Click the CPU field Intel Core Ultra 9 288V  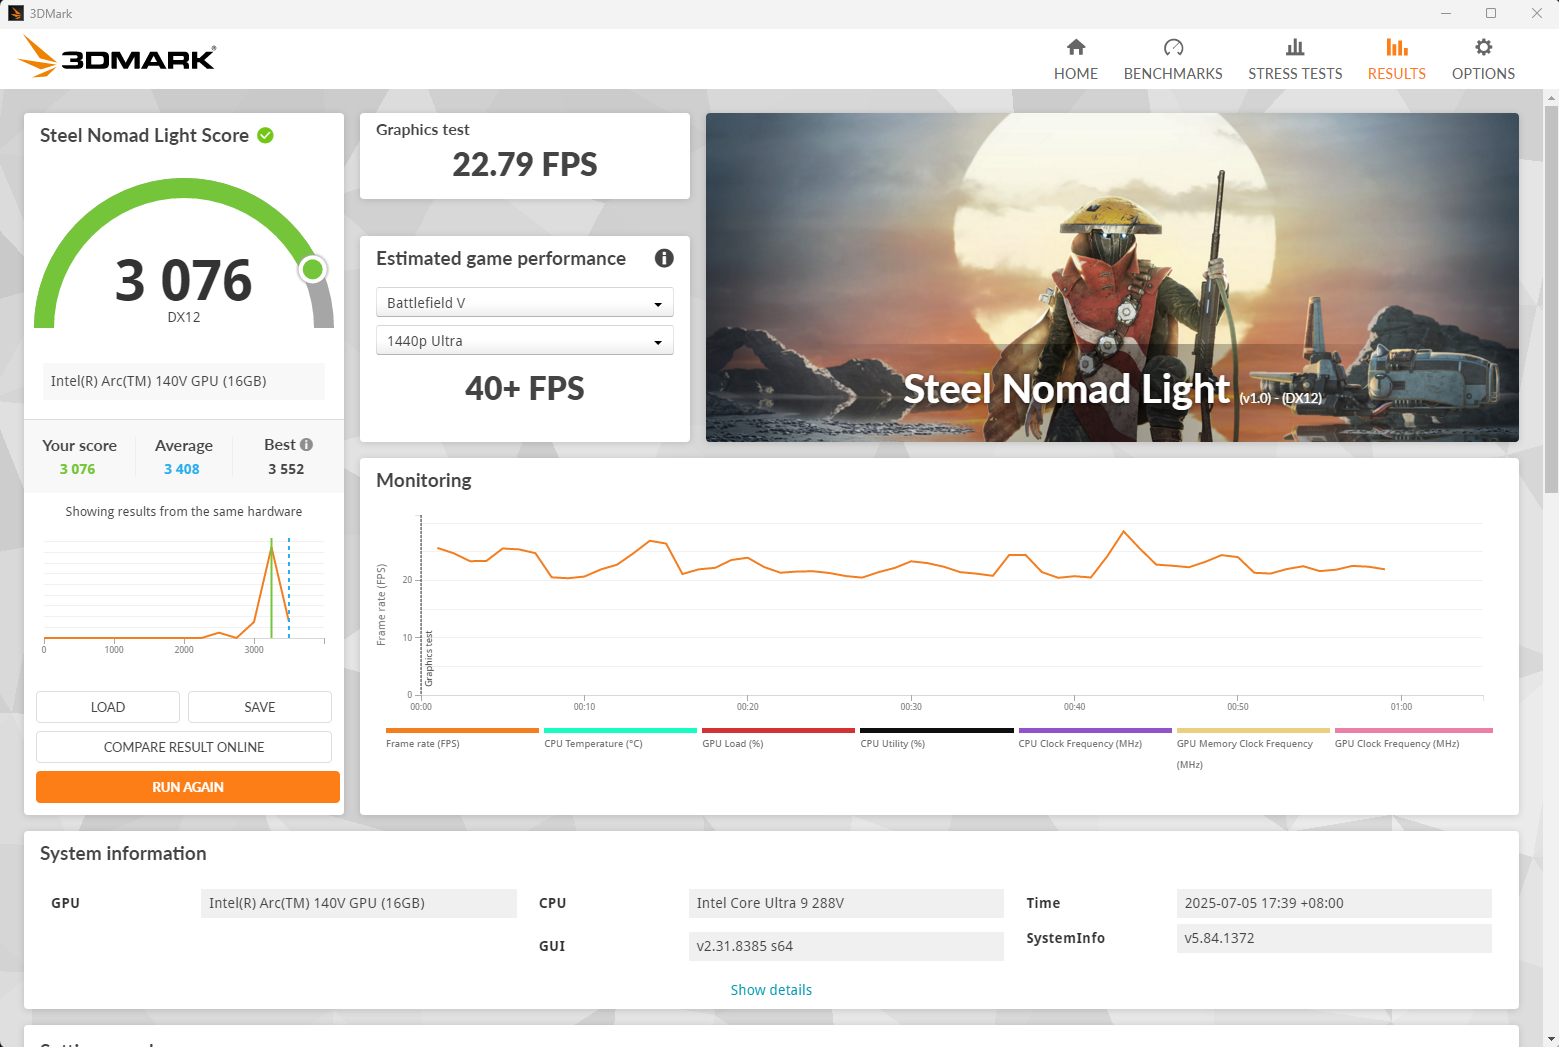846,903
